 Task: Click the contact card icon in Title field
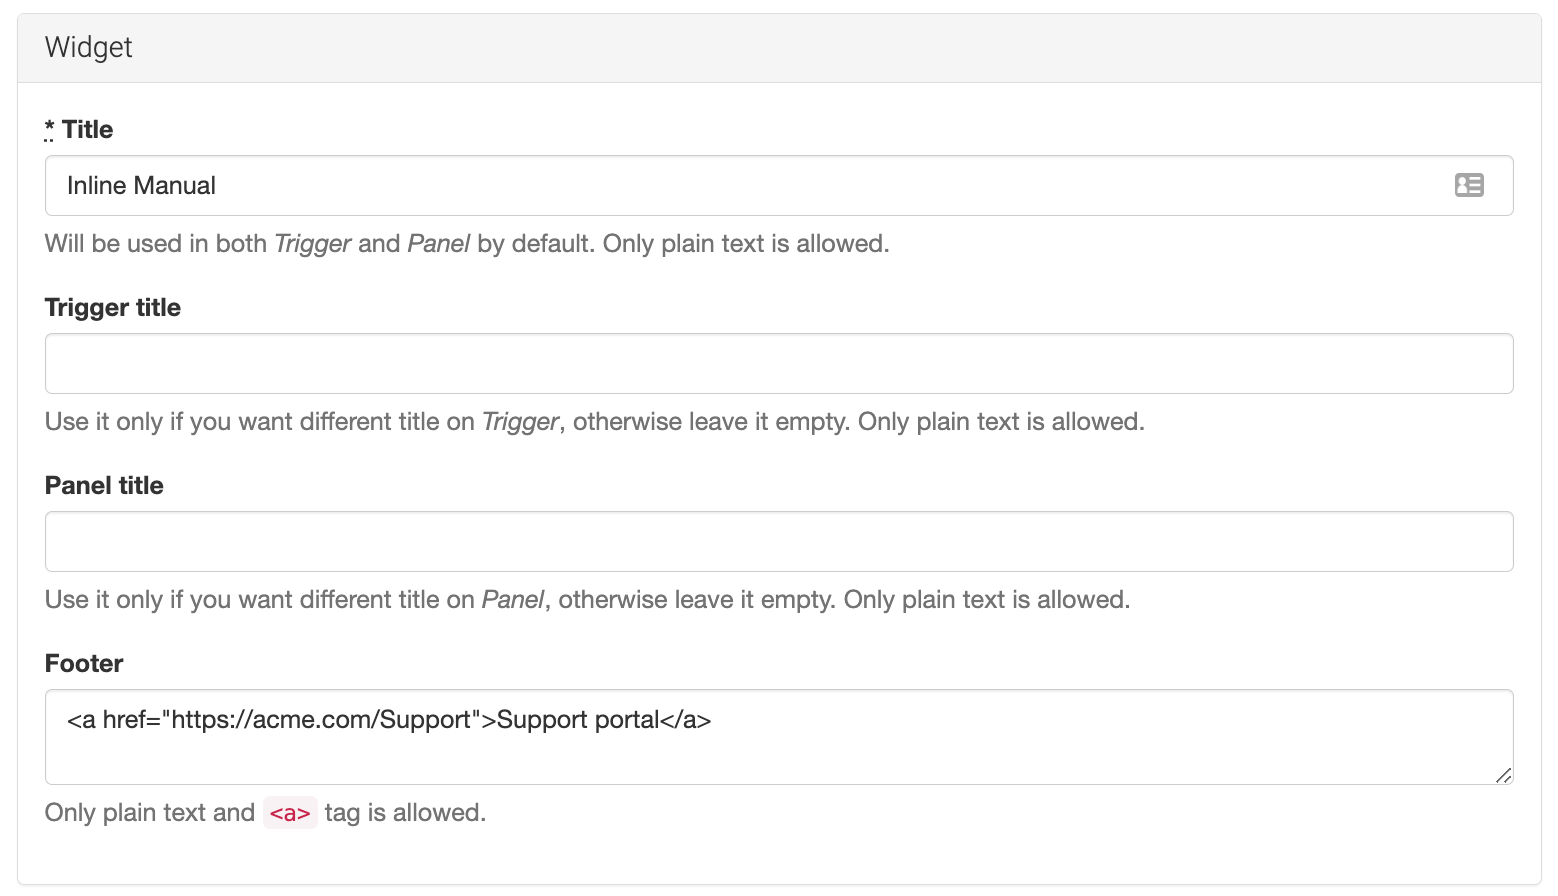pyautogui.click(x=1468, y=185)
